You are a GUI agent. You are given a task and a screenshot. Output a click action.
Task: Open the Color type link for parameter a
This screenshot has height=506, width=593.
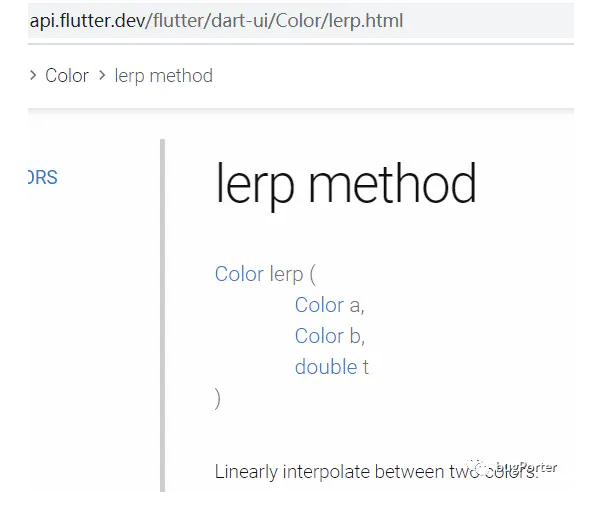[x=320, y=305]
